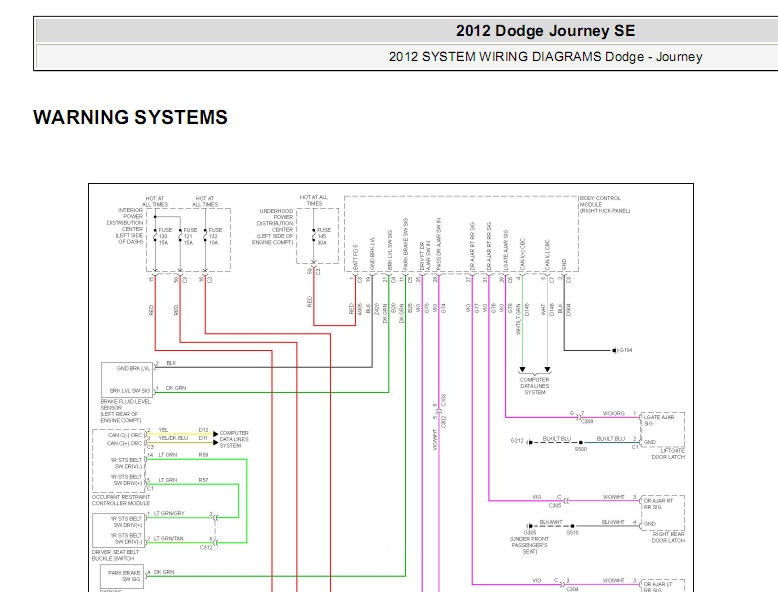This screenshot has height=592, width=778.
Task: Click 'G305 (UNDER FRONT PASSENGER'S SEAT)' label
Action: [x=529, y=542]
